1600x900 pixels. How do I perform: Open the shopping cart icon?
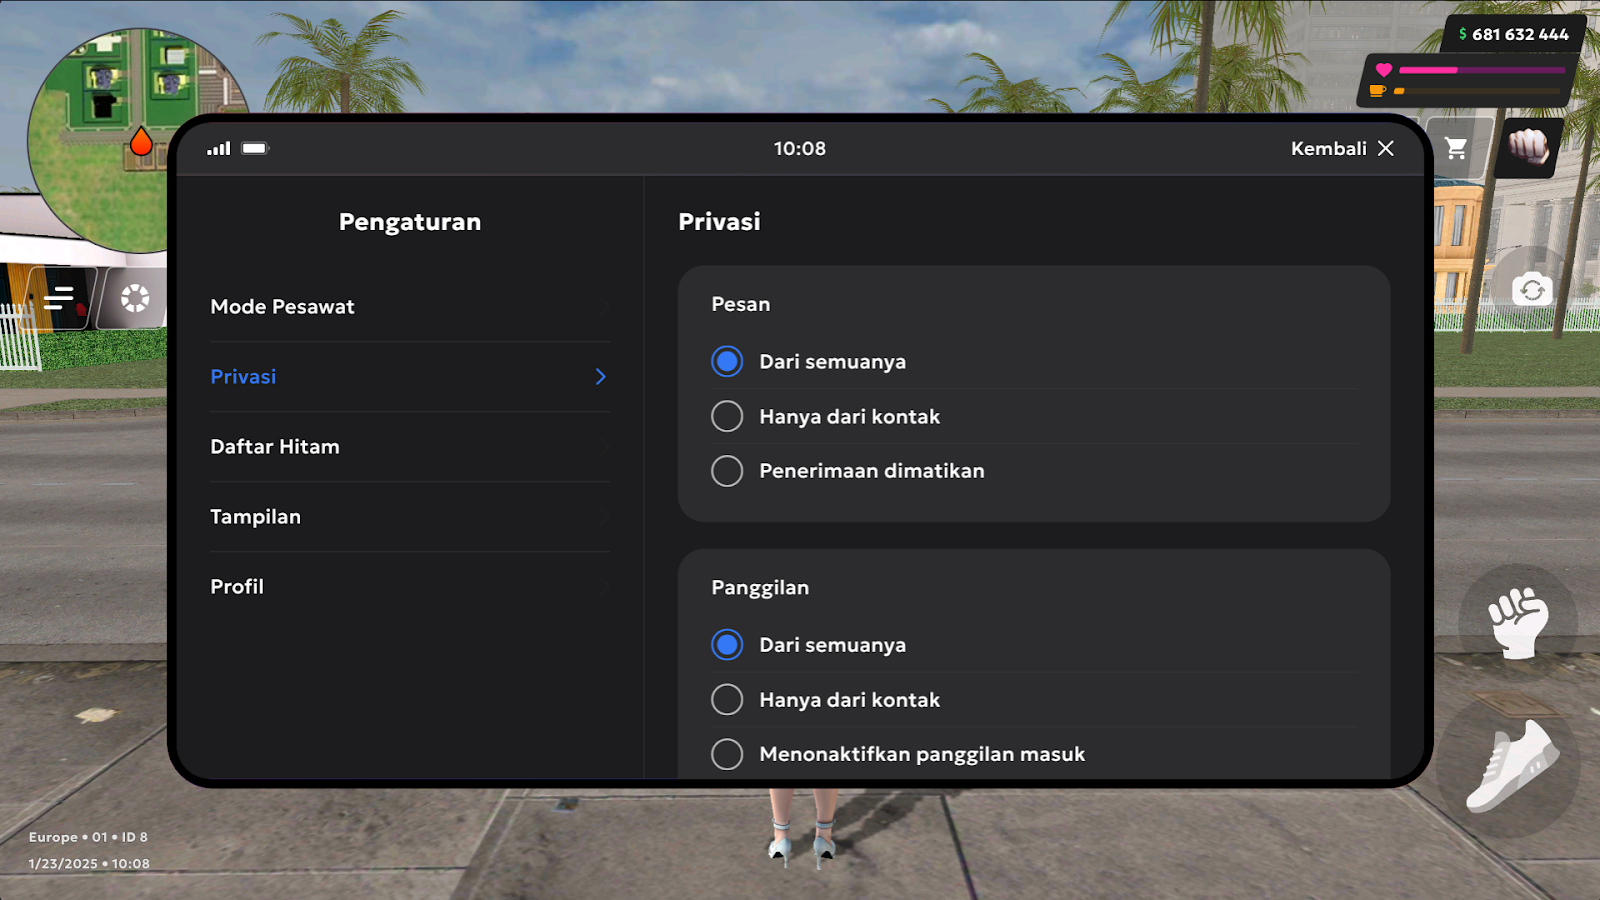1456,149
